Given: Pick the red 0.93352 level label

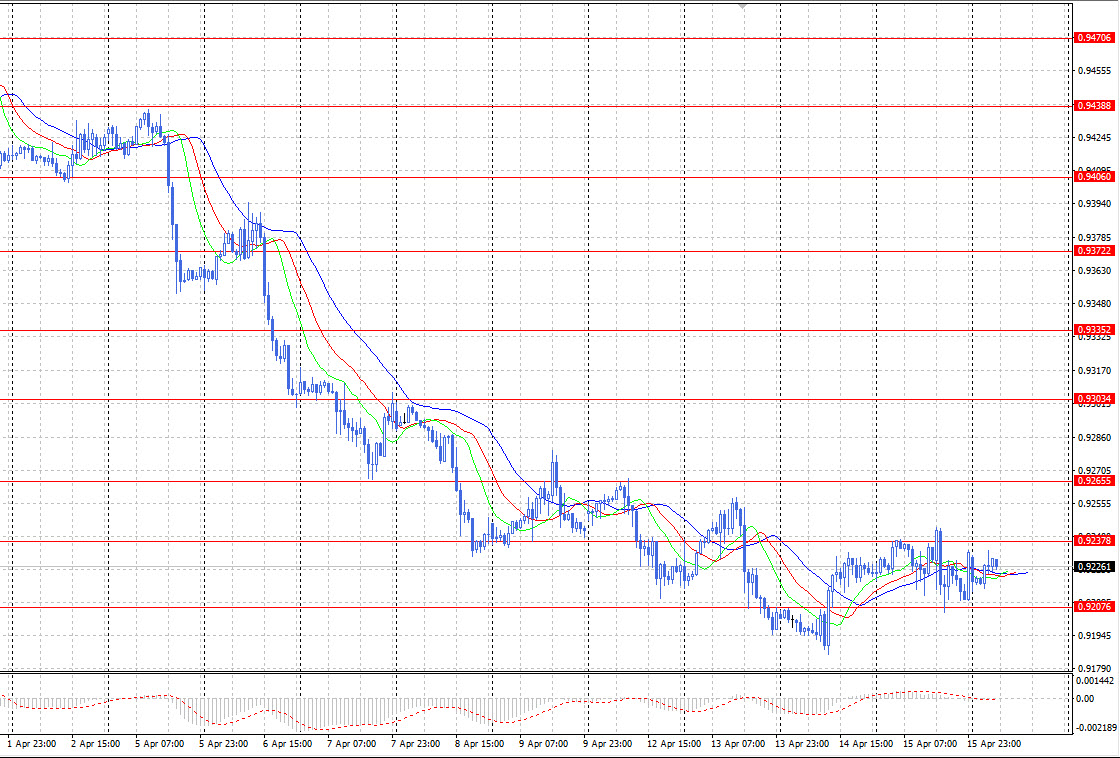Looking at the screenshot, I should pyautogui.click(x=1094, y=330).
